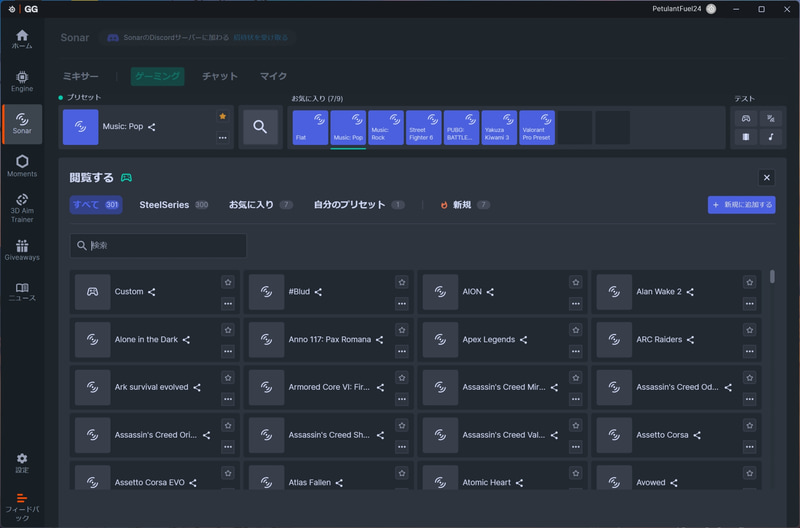Favorite the ARC Raiders preset
The image size is (800, 528).
click(749, 330)
